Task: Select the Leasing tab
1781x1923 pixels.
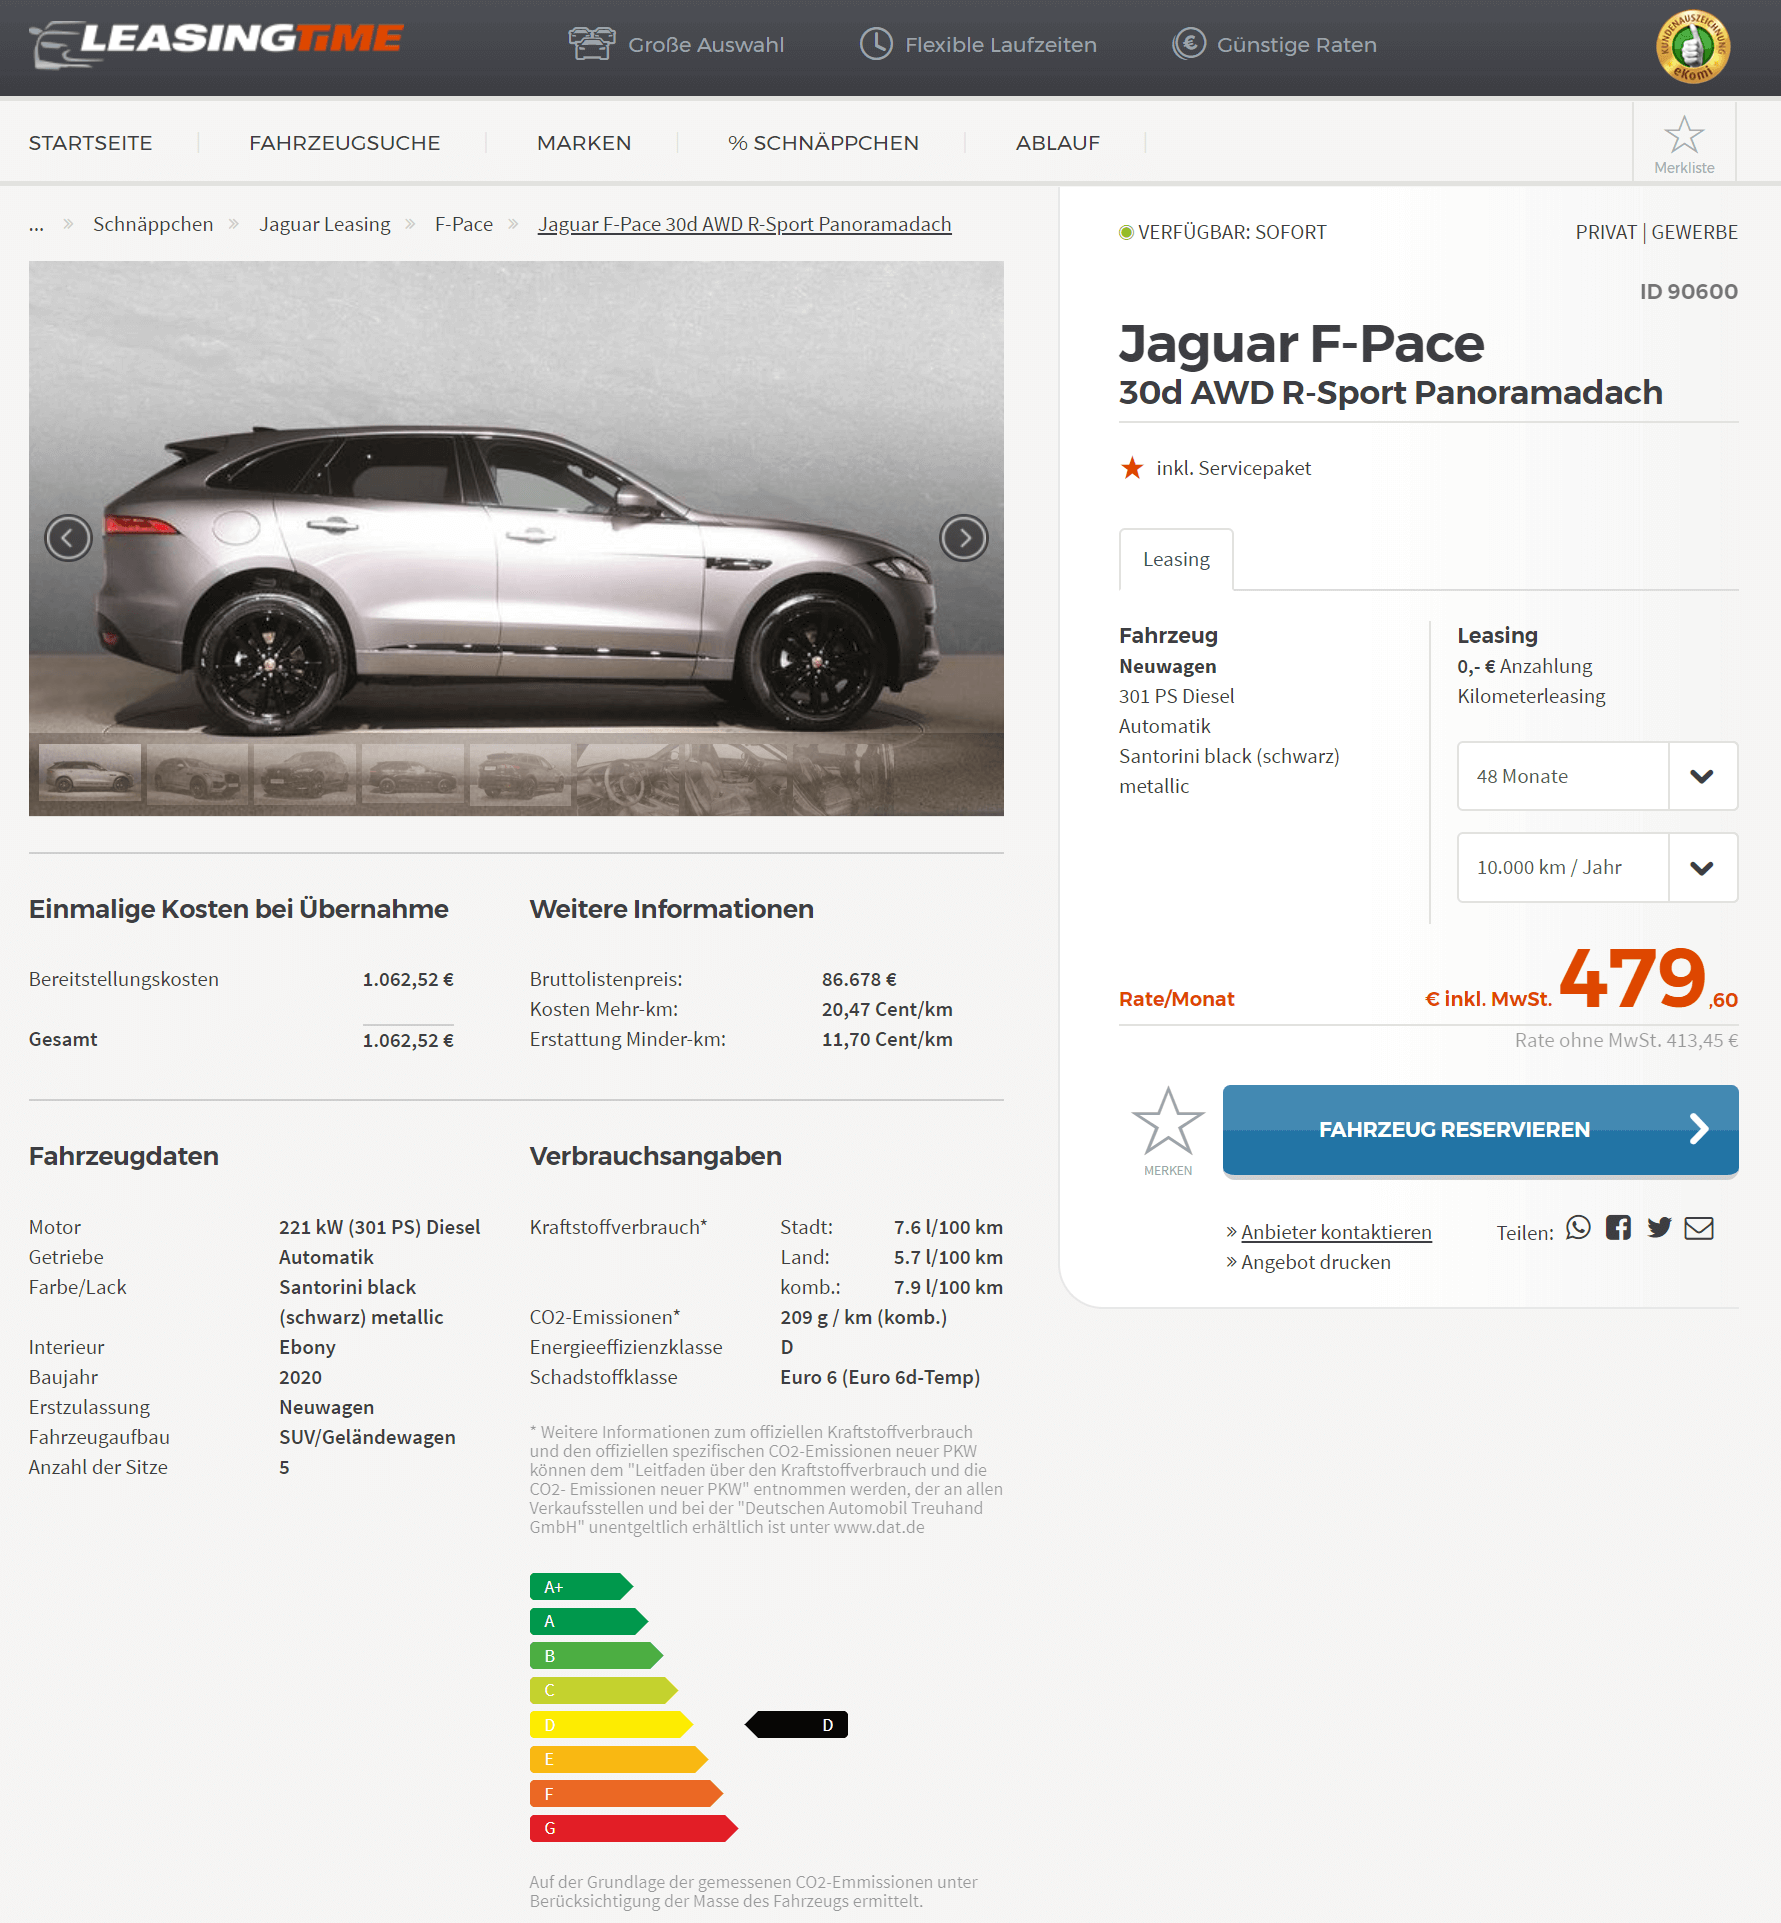Action: tap(1176, 559)
